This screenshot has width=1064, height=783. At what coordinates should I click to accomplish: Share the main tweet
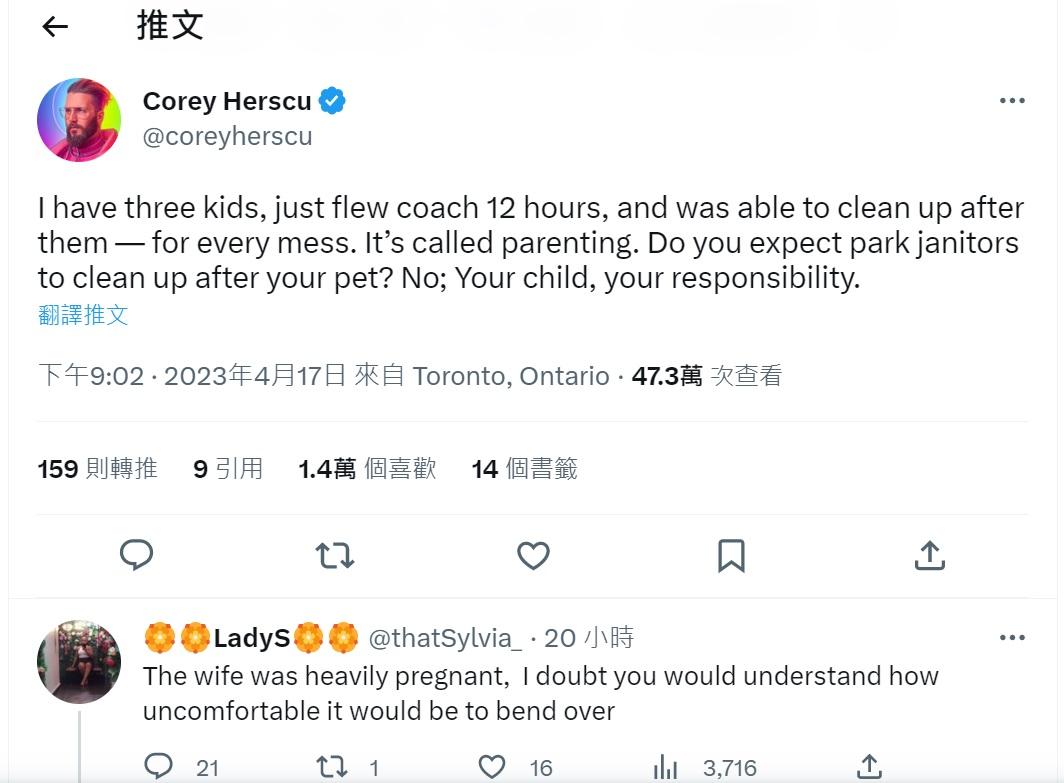pos(929,555)
